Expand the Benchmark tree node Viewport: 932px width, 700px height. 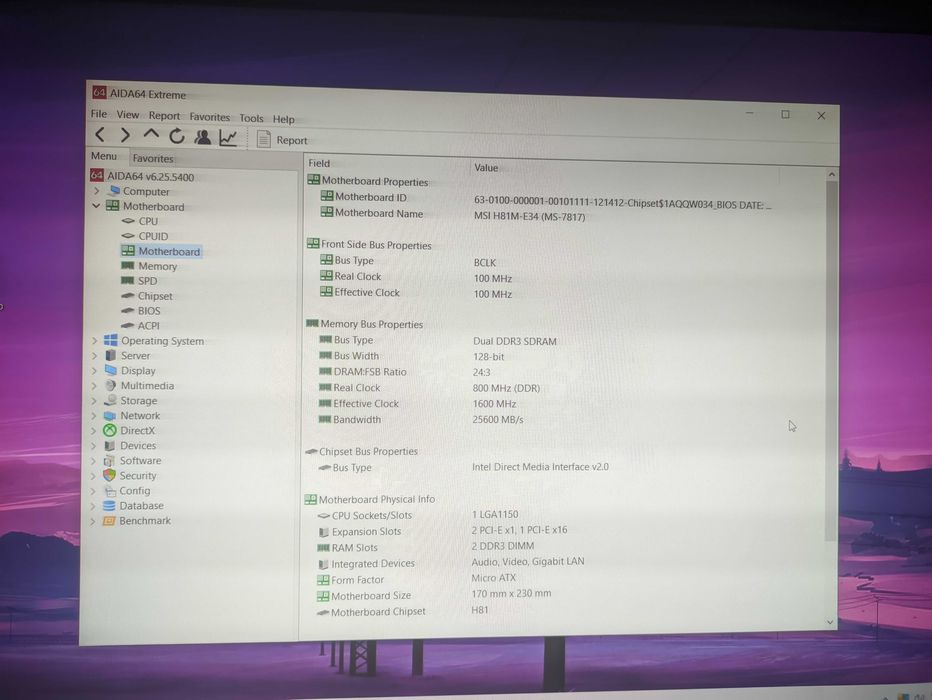click(x=93, y=521)
